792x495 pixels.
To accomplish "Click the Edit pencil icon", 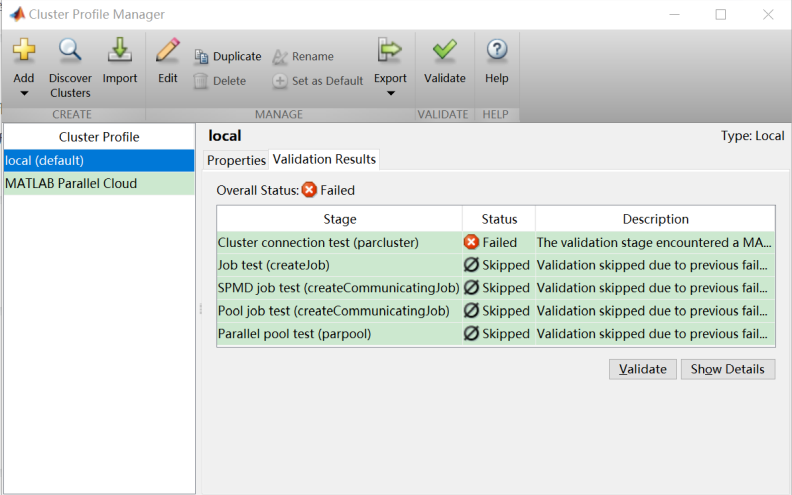I will coord(168,50).
